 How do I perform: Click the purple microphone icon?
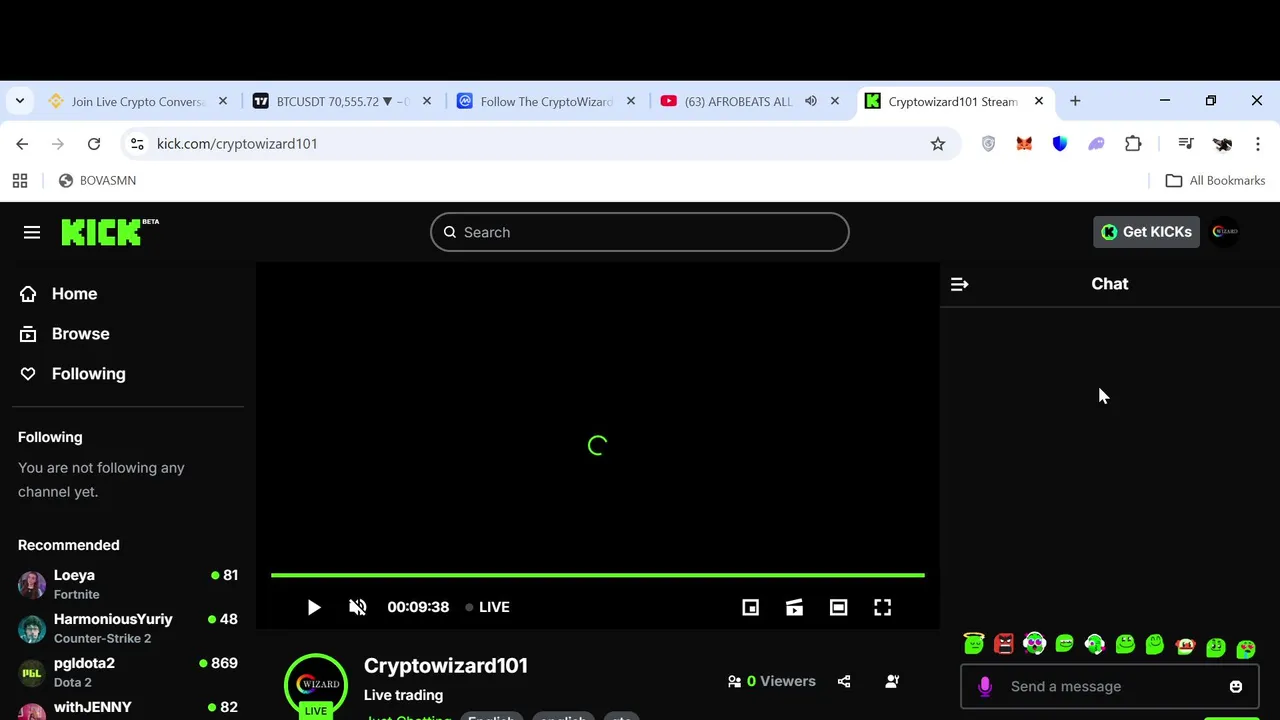[985, 686]
